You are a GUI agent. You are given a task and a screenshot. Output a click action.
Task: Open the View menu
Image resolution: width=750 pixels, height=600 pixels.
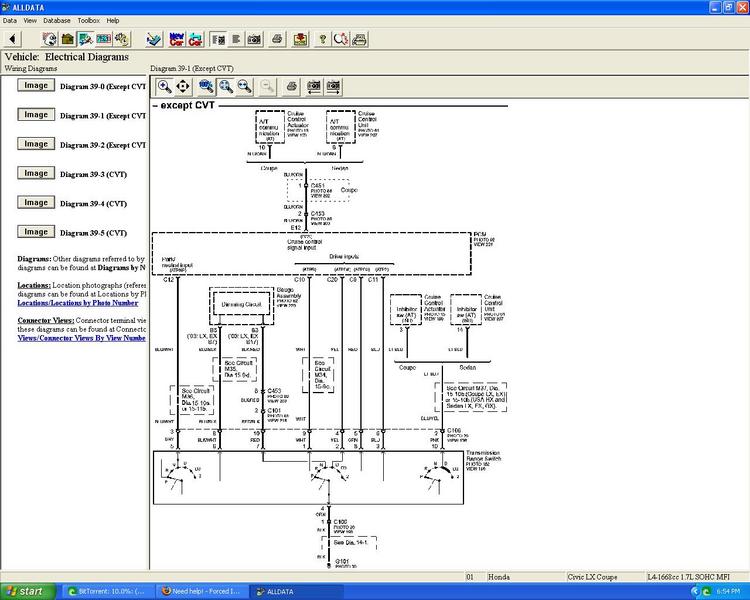pyautogui.click(x=30, y=20)
